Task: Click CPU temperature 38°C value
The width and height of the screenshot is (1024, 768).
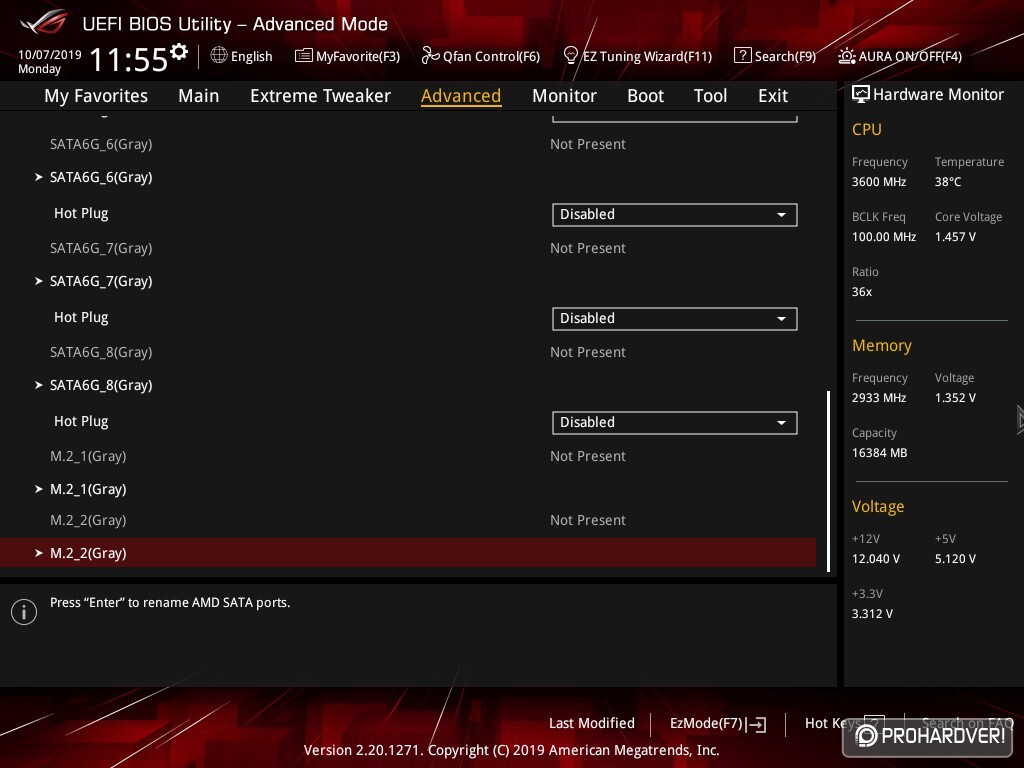Action: pos(948,182)
